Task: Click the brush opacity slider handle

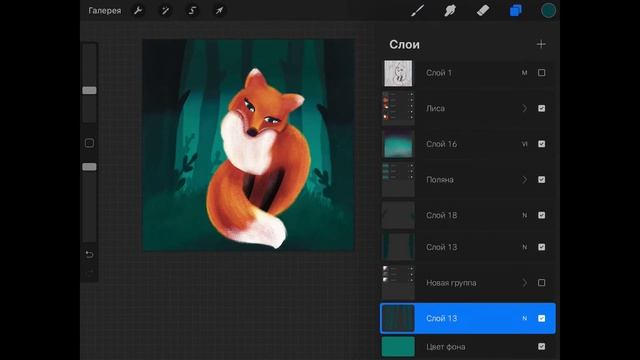Action: (89, 167)
